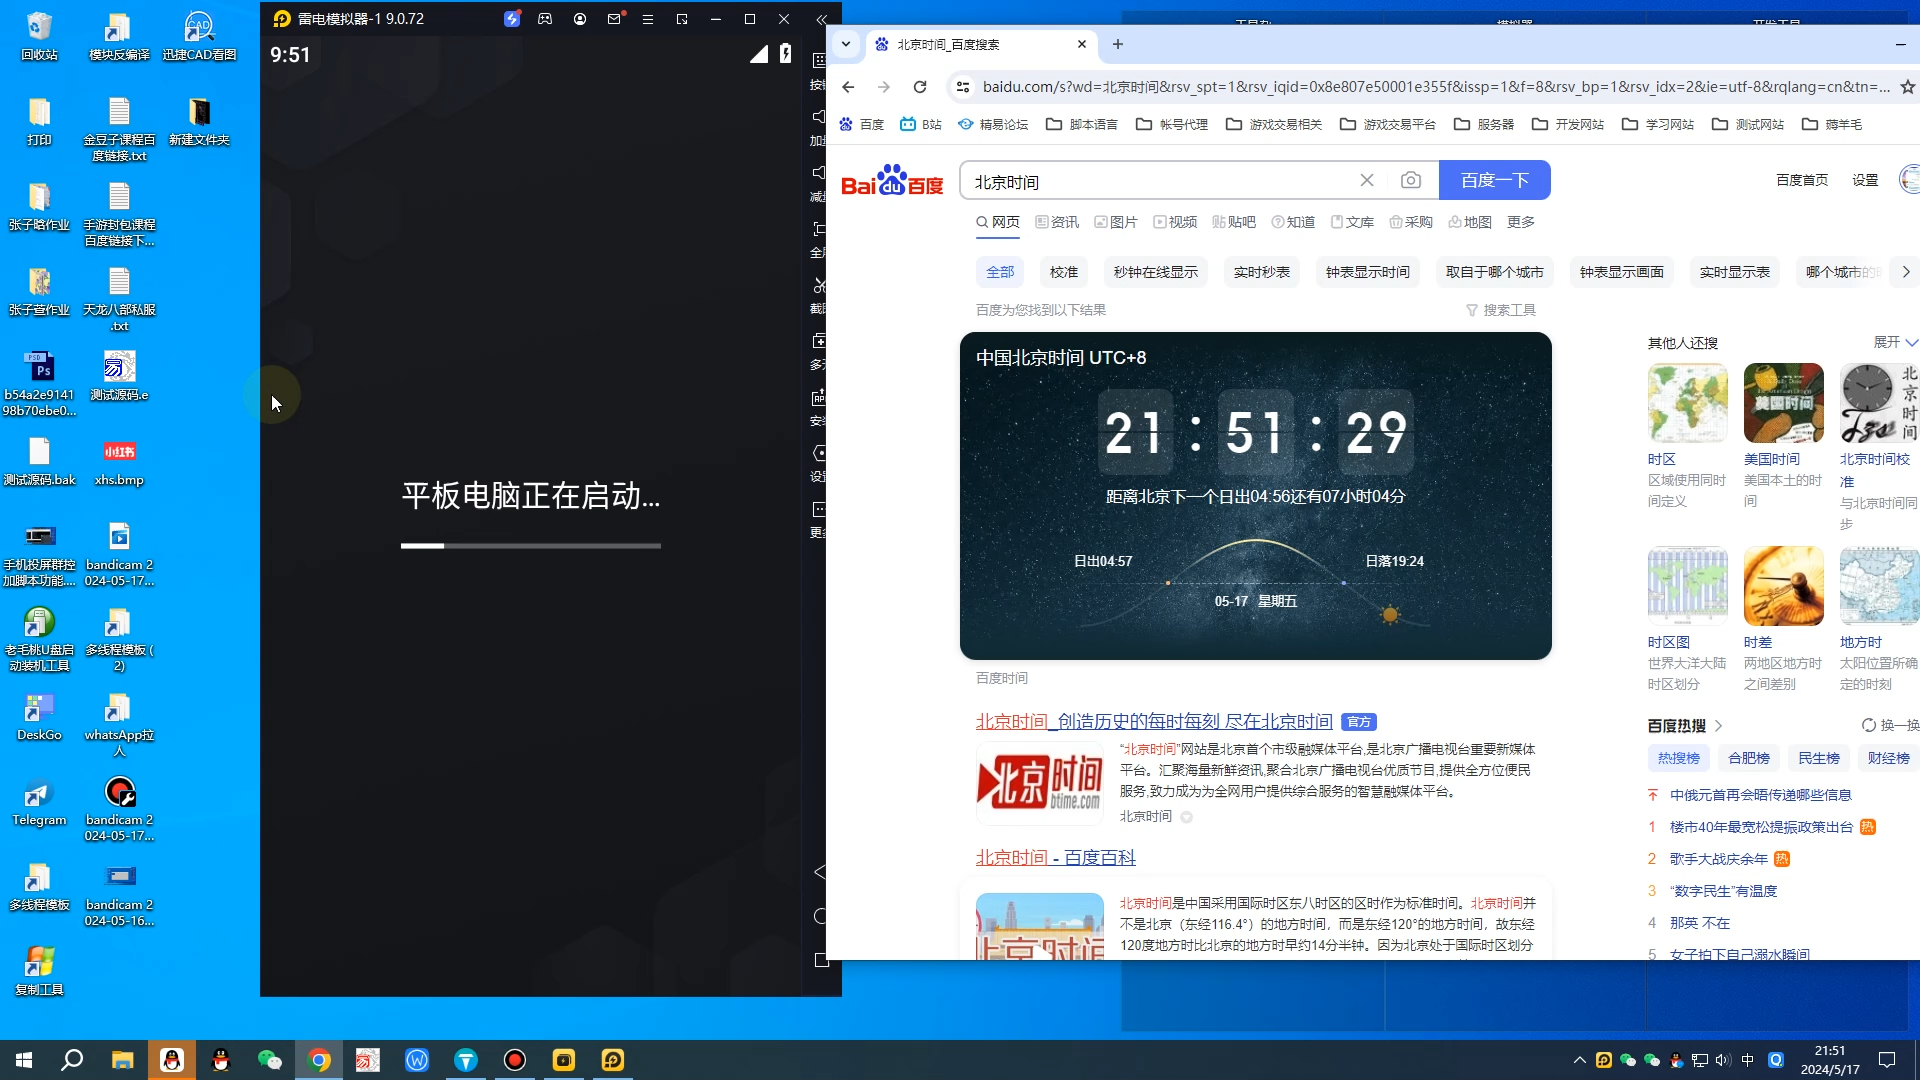
Task: Open the LDPlayer lightning boost icon
Action: [x=512, y=19]
